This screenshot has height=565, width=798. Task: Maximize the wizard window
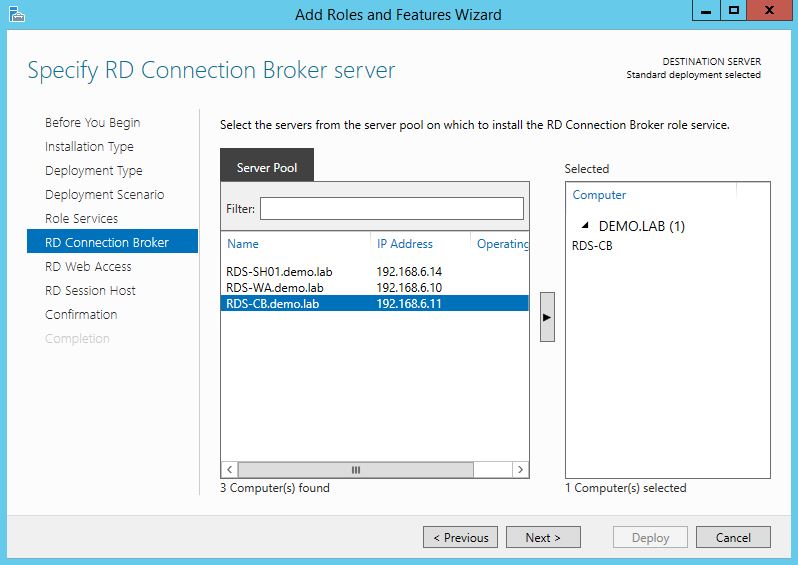click(x=734, y=11)
